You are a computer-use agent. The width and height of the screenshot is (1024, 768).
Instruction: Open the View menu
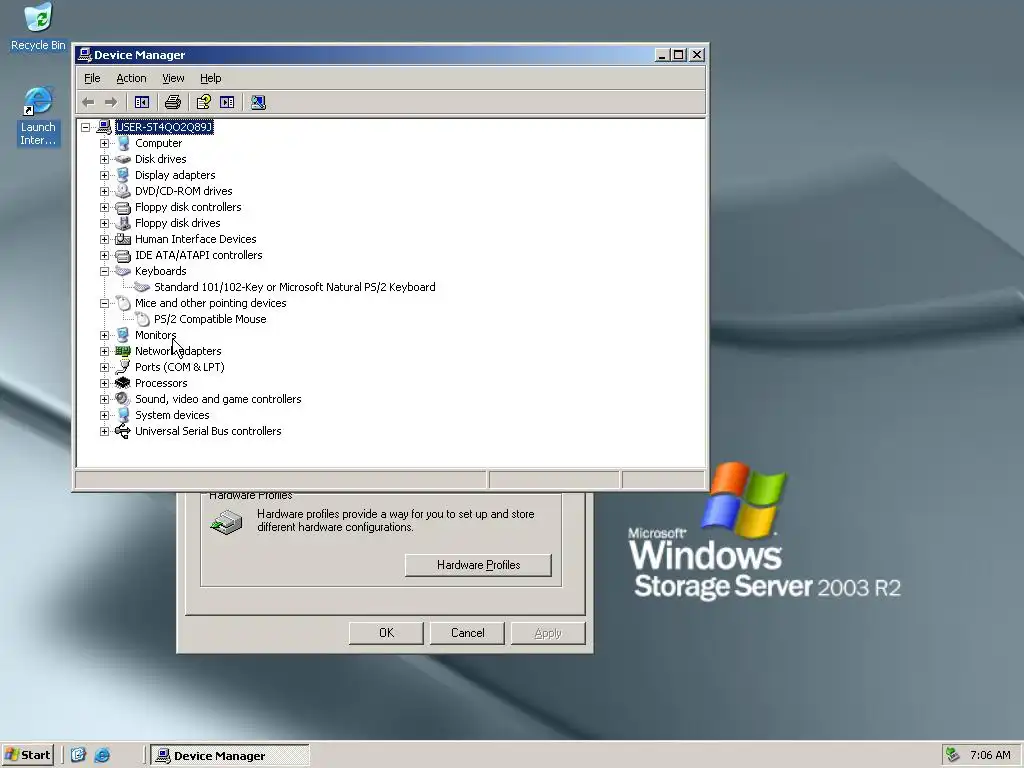click(173, 78)
